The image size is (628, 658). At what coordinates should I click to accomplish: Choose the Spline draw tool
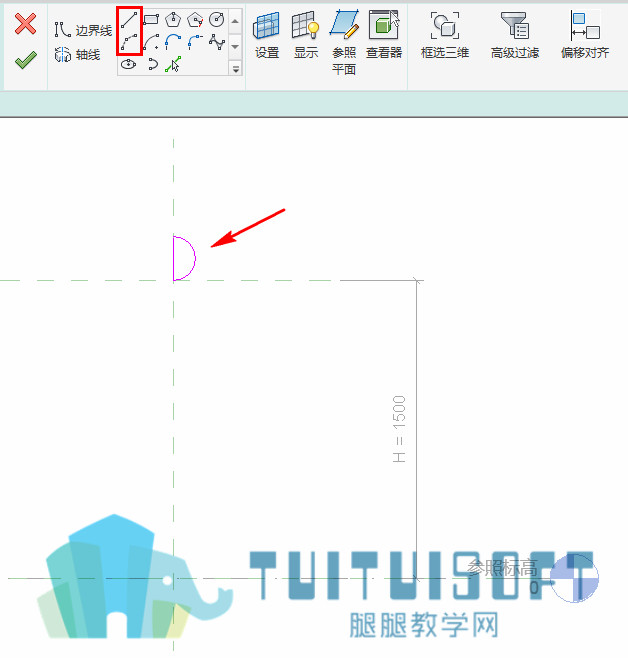217,42
